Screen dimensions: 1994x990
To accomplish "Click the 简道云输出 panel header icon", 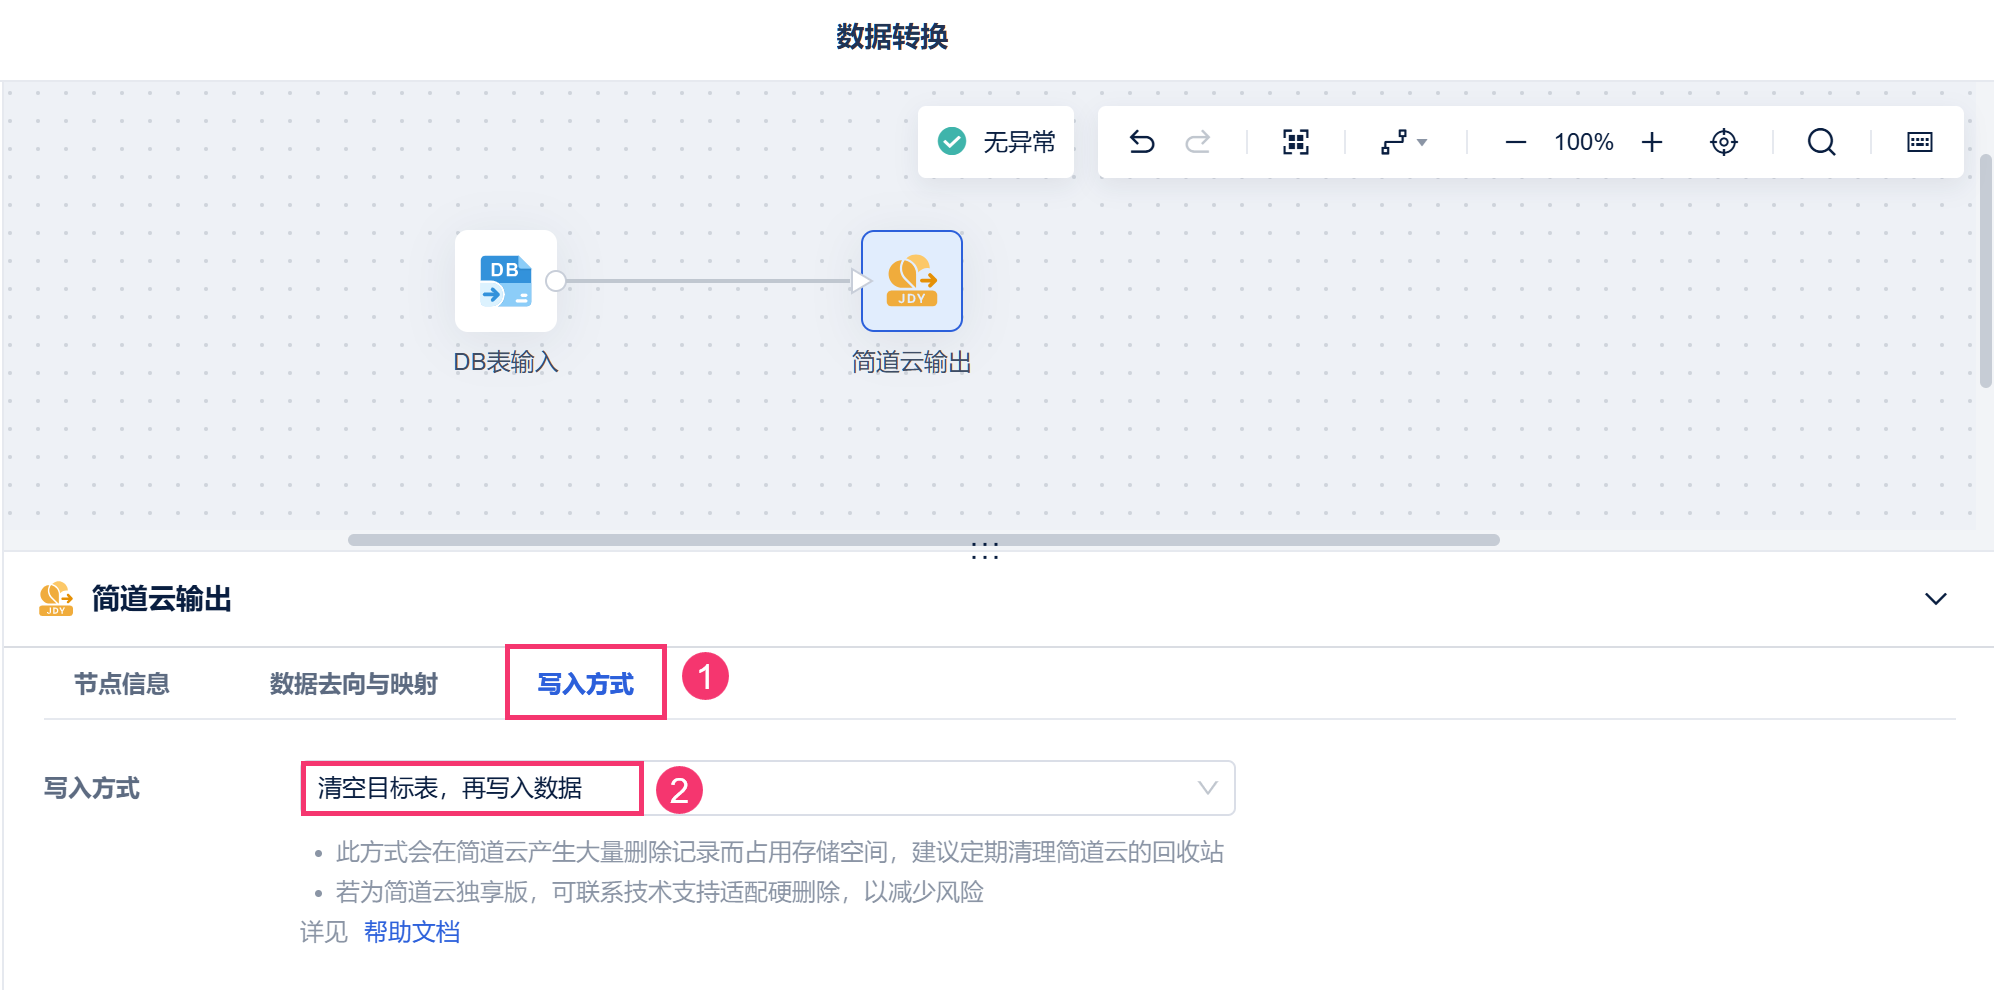I will [x=56, y=599].
